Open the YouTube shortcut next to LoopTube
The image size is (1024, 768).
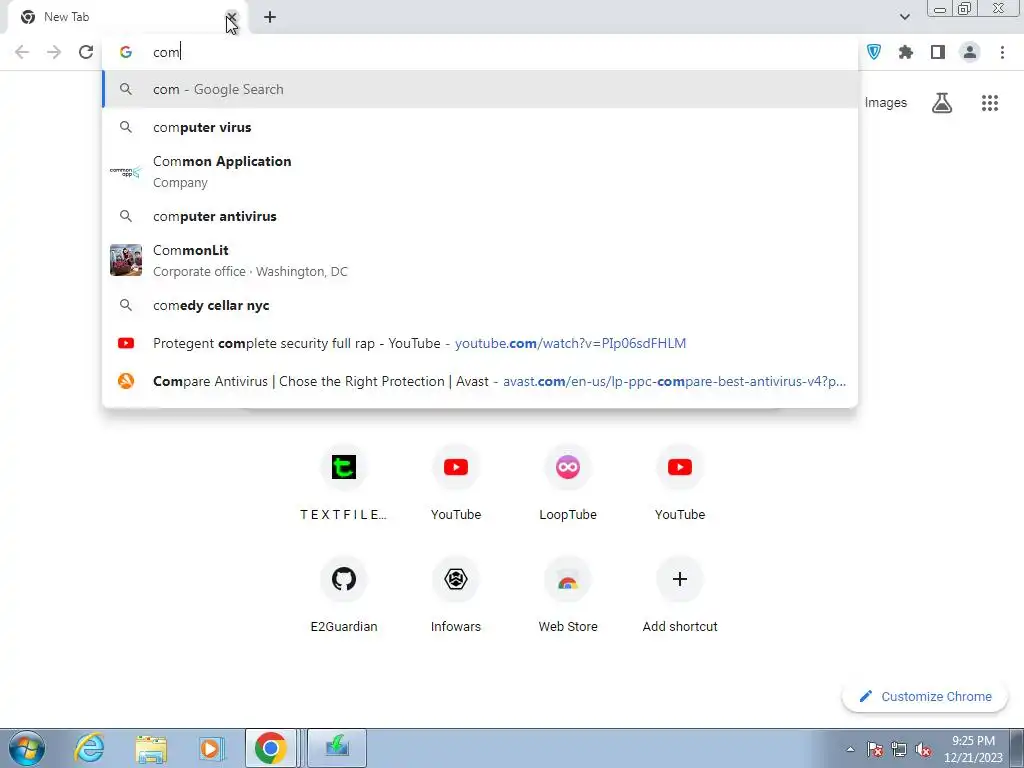pyautogui.click(x=680, y=485)
